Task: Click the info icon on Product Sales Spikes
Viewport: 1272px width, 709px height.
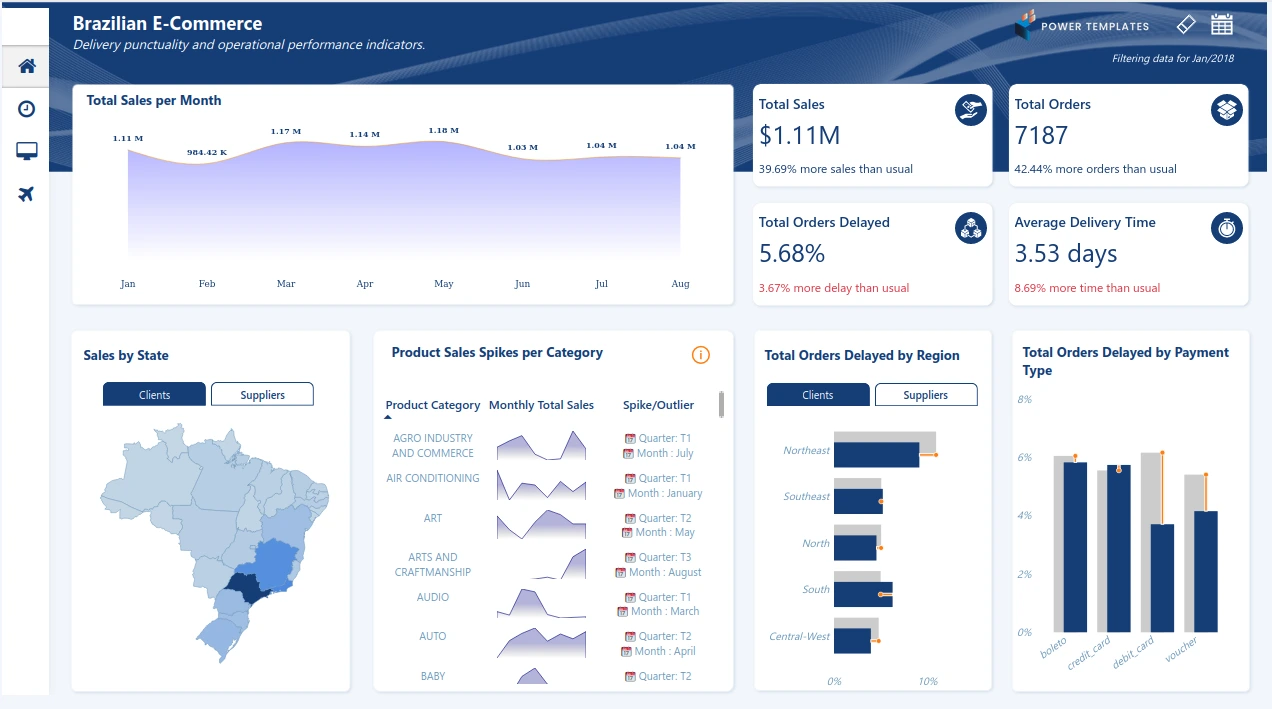Action: (x=700, y=354)
